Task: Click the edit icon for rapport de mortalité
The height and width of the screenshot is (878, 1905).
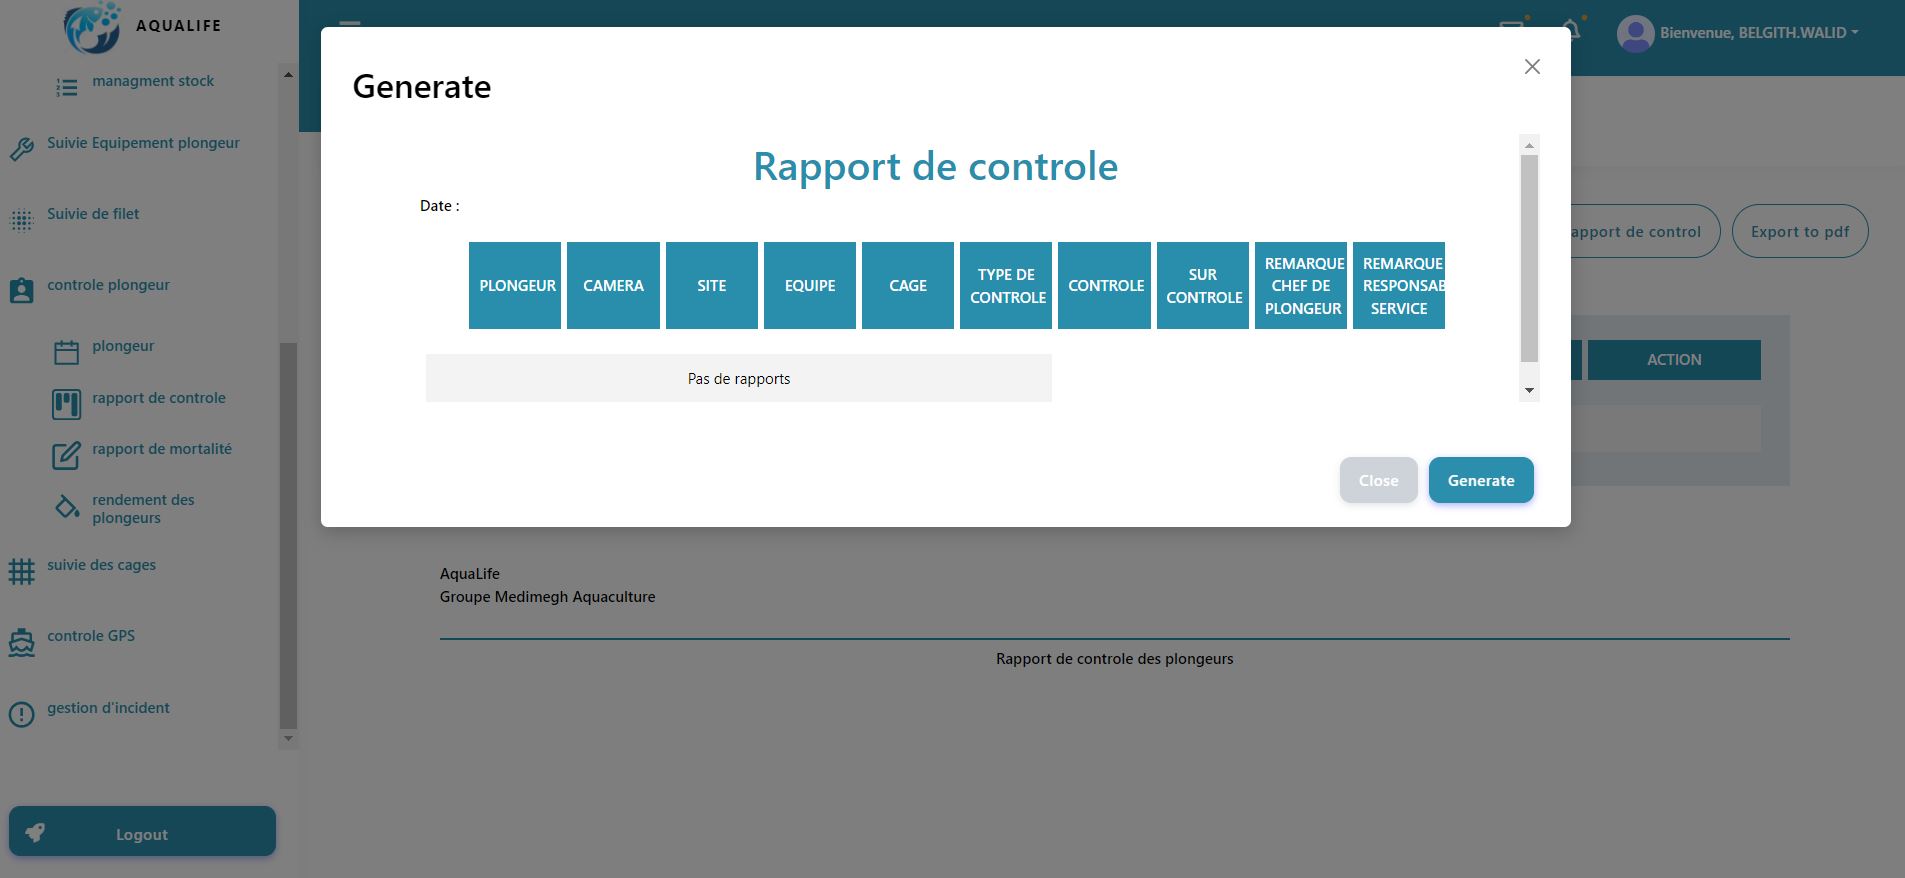Action: (x=67, y=456)
